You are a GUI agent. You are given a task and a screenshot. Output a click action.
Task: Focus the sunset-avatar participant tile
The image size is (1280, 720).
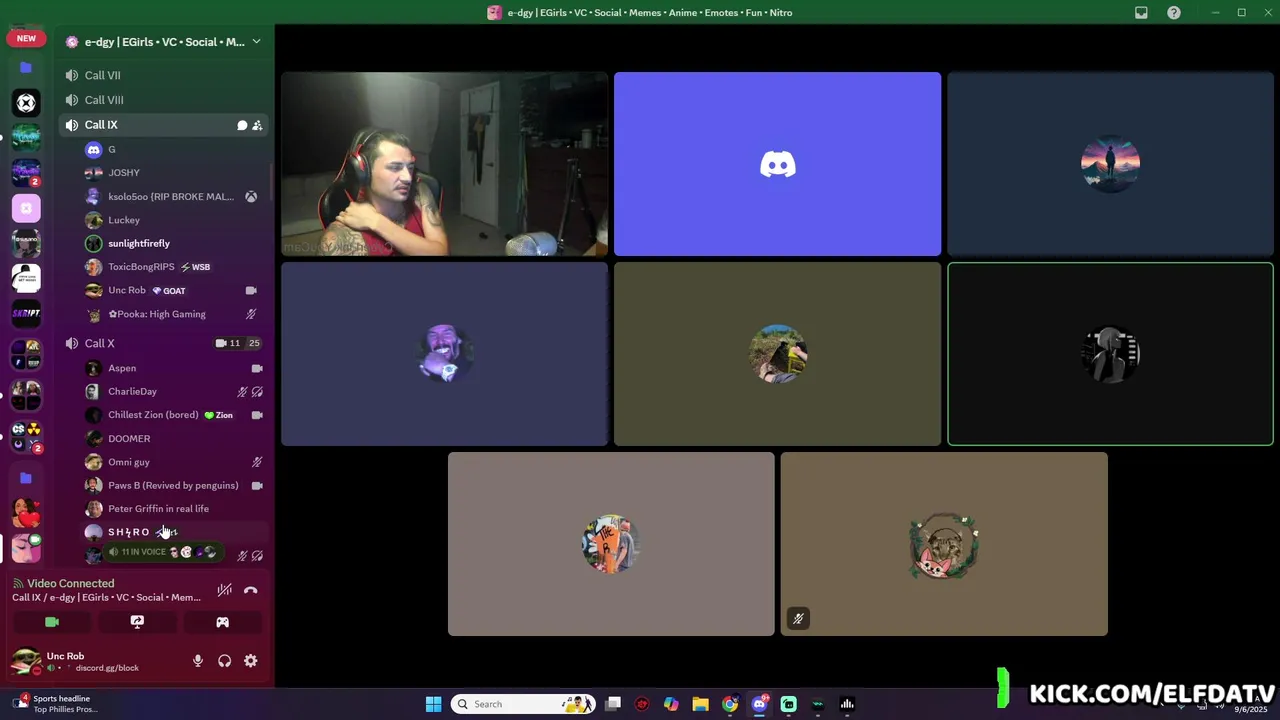1110,164
